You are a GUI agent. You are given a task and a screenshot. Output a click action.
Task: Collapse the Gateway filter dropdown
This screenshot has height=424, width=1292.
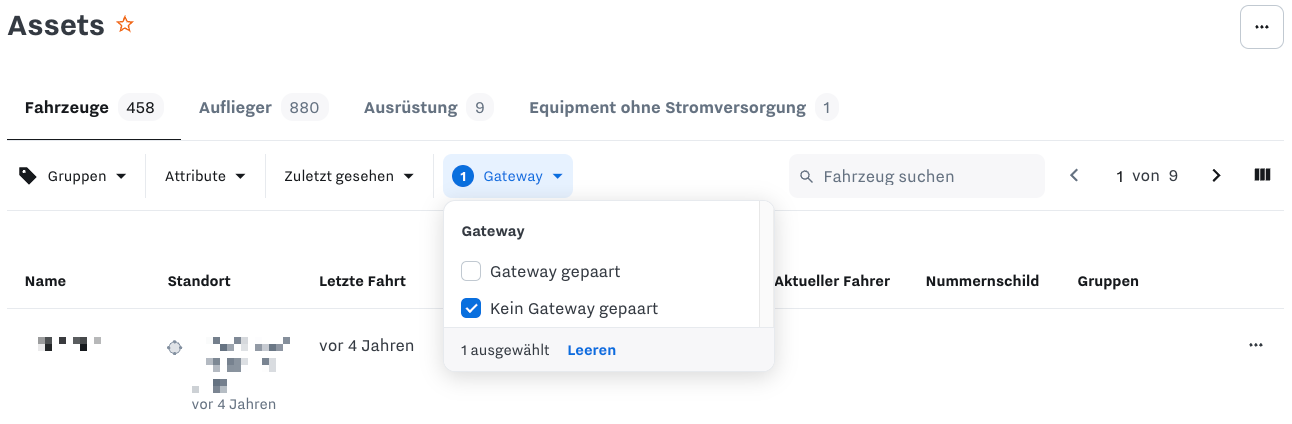tap(508, 176)
